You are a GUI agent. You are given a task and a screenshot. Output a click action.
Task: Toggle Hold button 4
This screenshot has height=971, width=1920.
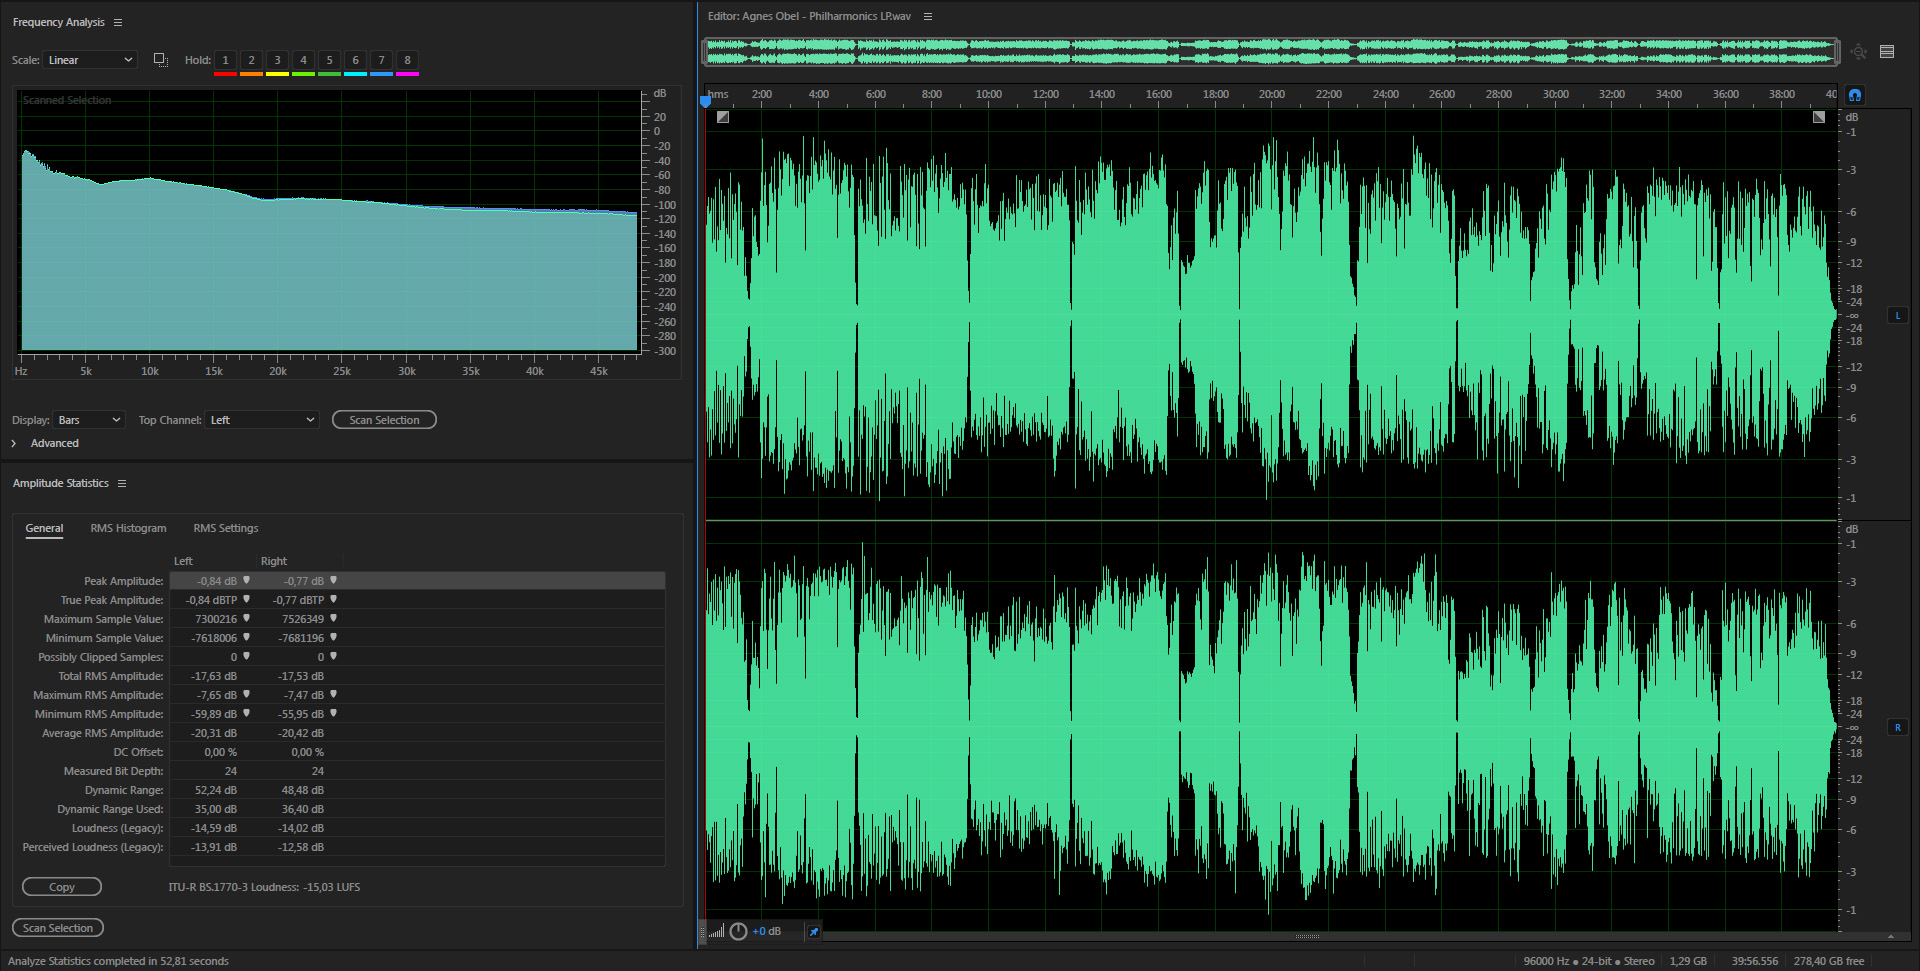(x=303, y=60)
